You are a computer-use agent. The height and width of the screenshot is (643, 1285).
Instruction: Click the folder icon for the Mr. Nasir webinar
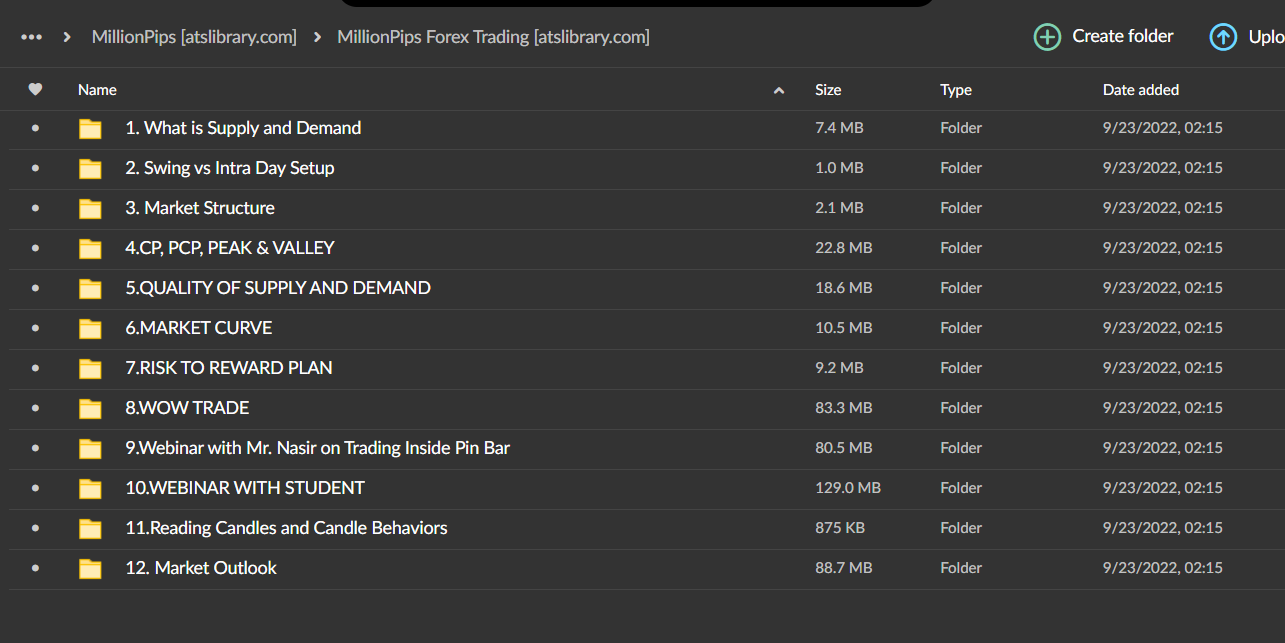(90, 448)
